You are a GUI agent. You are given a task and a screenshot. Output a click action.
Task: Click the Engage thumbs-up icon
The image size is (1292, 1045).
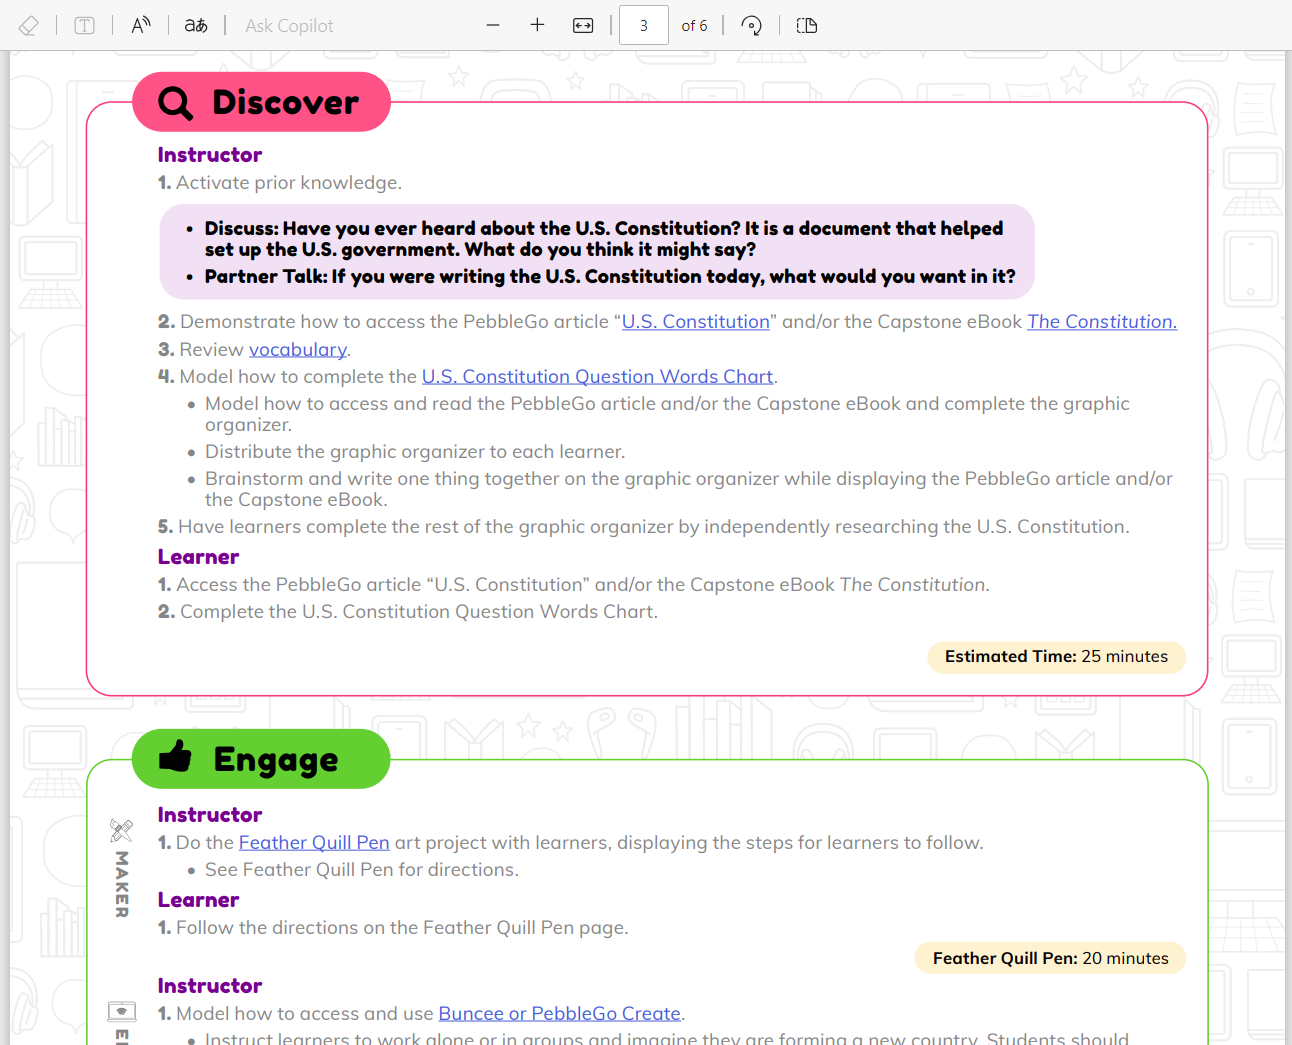pyautogui.click(x=176, y=757)
